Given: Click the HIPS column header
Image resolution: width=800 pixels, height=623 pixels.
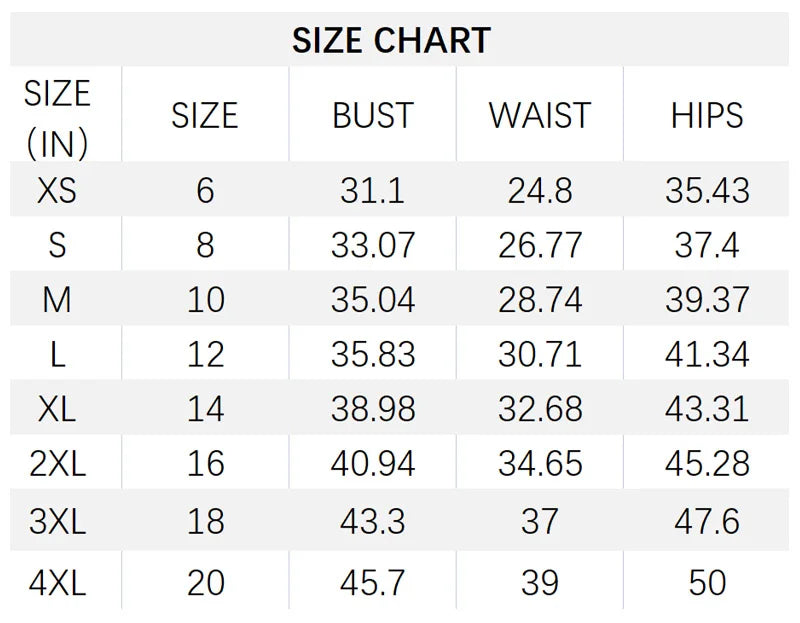Looking at the screenshot, I should pos(707,116).
